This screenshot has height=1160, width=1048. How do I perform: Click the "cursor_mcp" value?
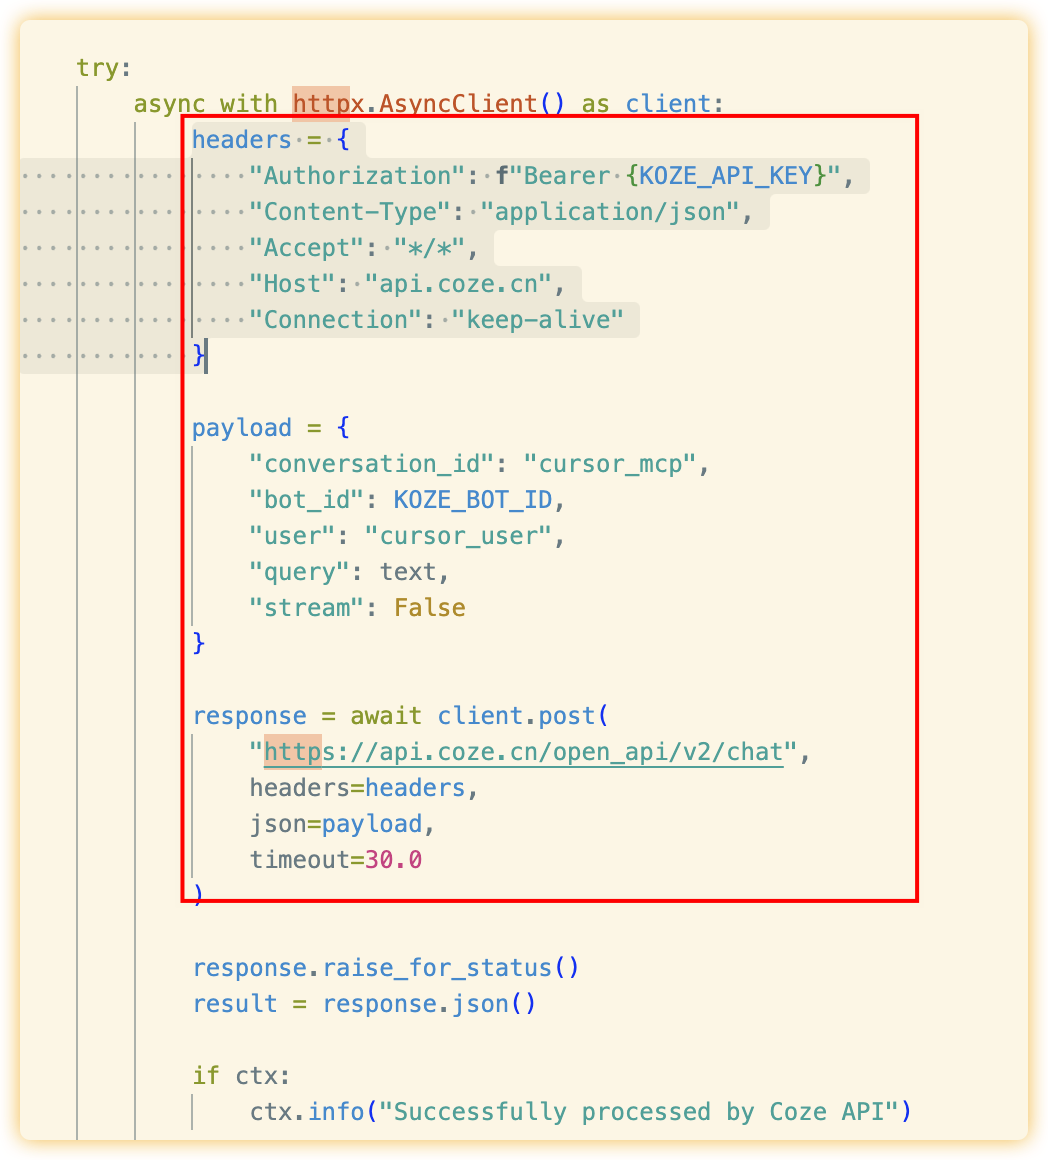click(x=610, y=465)
